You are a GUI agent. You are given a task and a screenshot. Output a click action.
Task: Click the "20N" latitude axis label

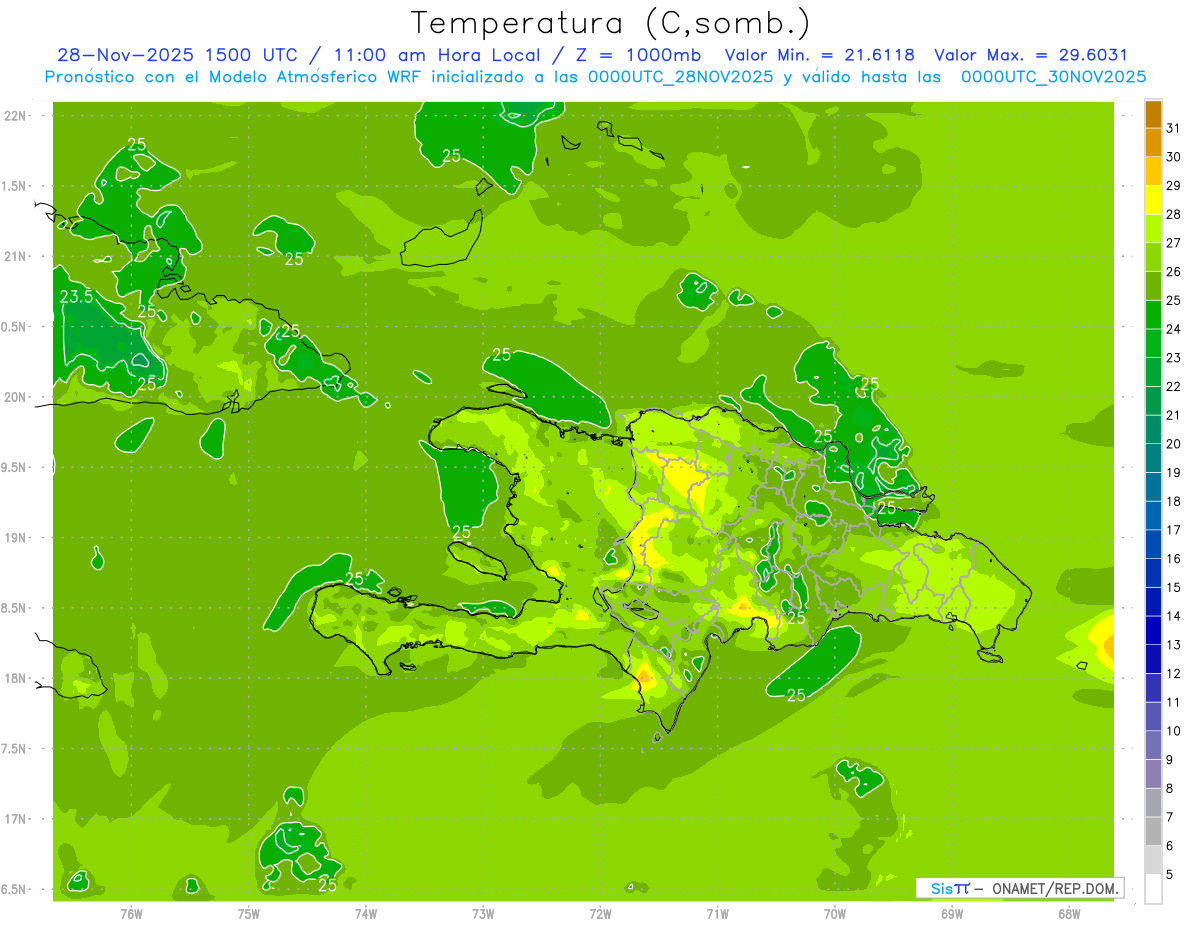(15, 397)
